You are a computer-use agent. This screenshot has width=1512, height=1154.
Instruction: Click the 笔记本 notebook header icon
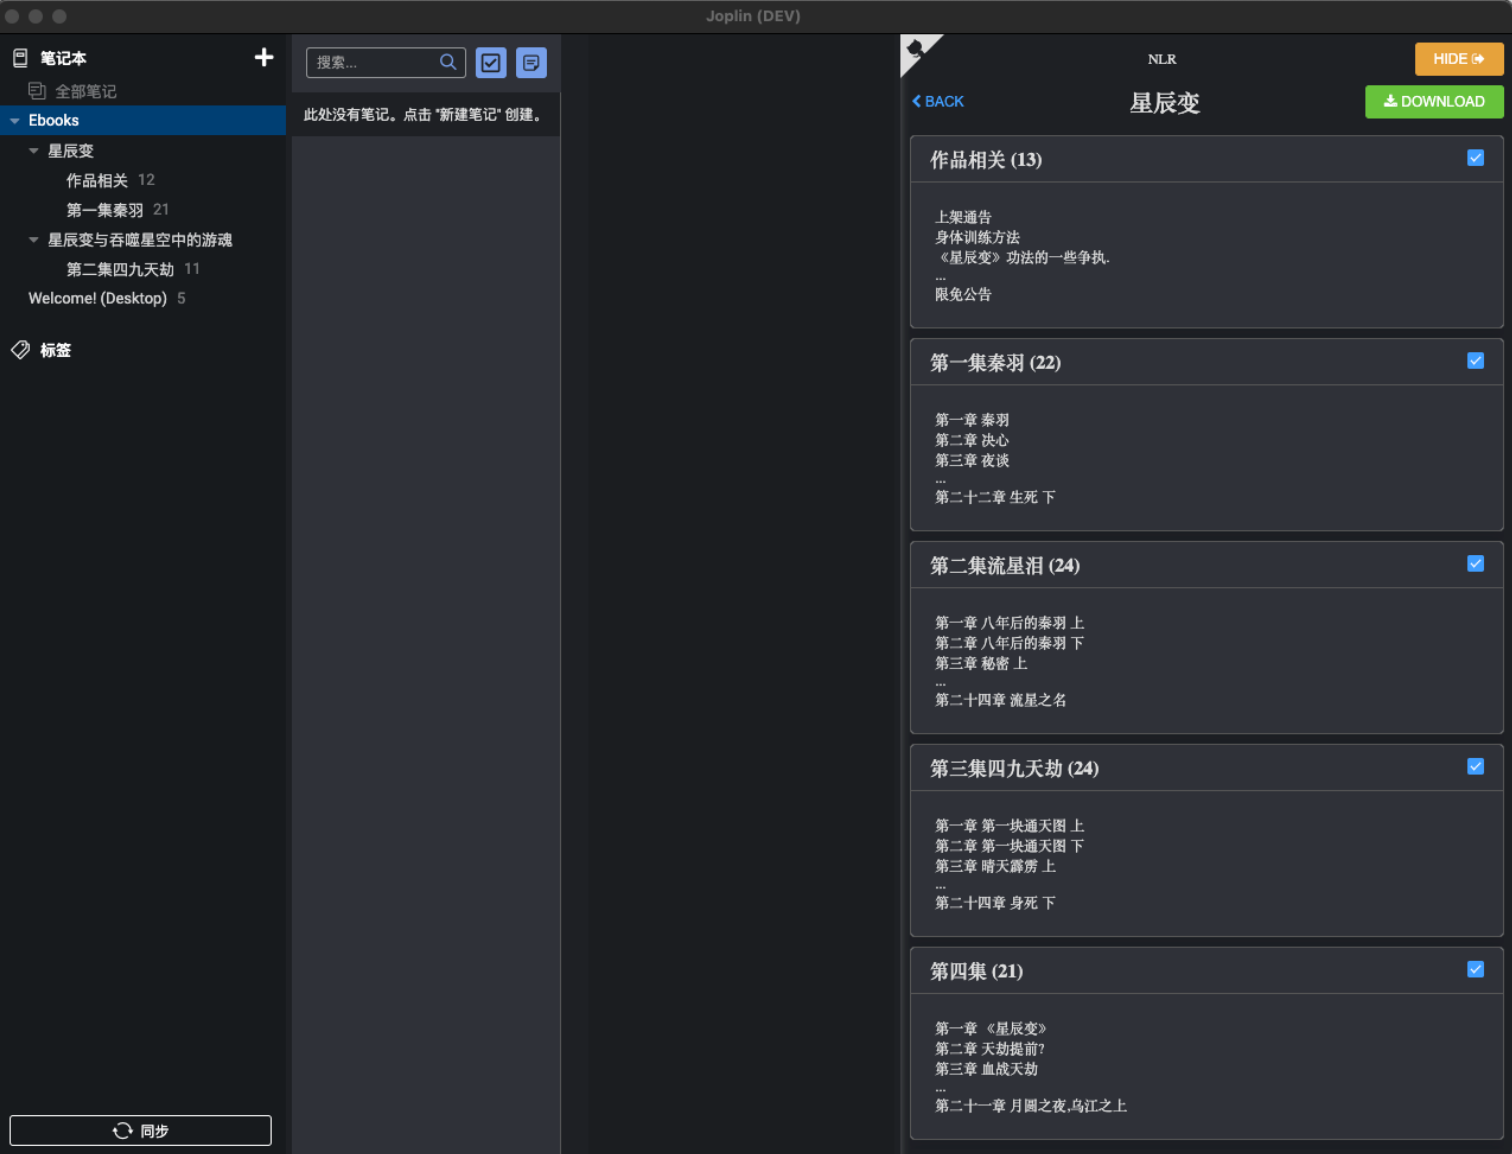20,58
